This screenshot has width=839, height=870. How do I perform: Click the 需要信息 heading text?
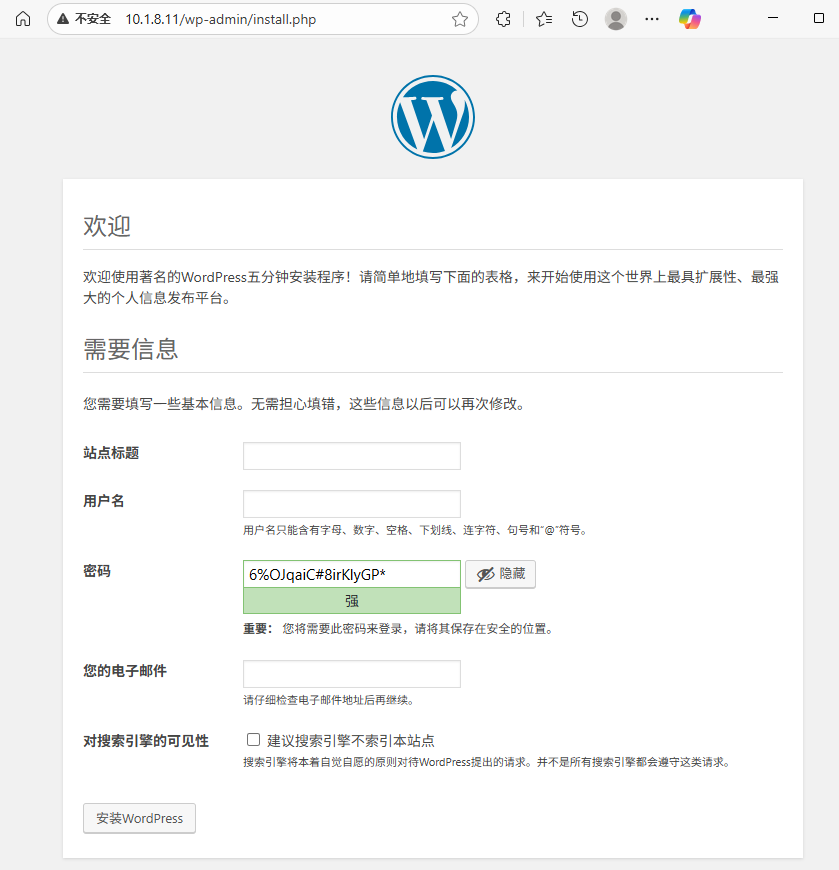click(x=131, y=350)
